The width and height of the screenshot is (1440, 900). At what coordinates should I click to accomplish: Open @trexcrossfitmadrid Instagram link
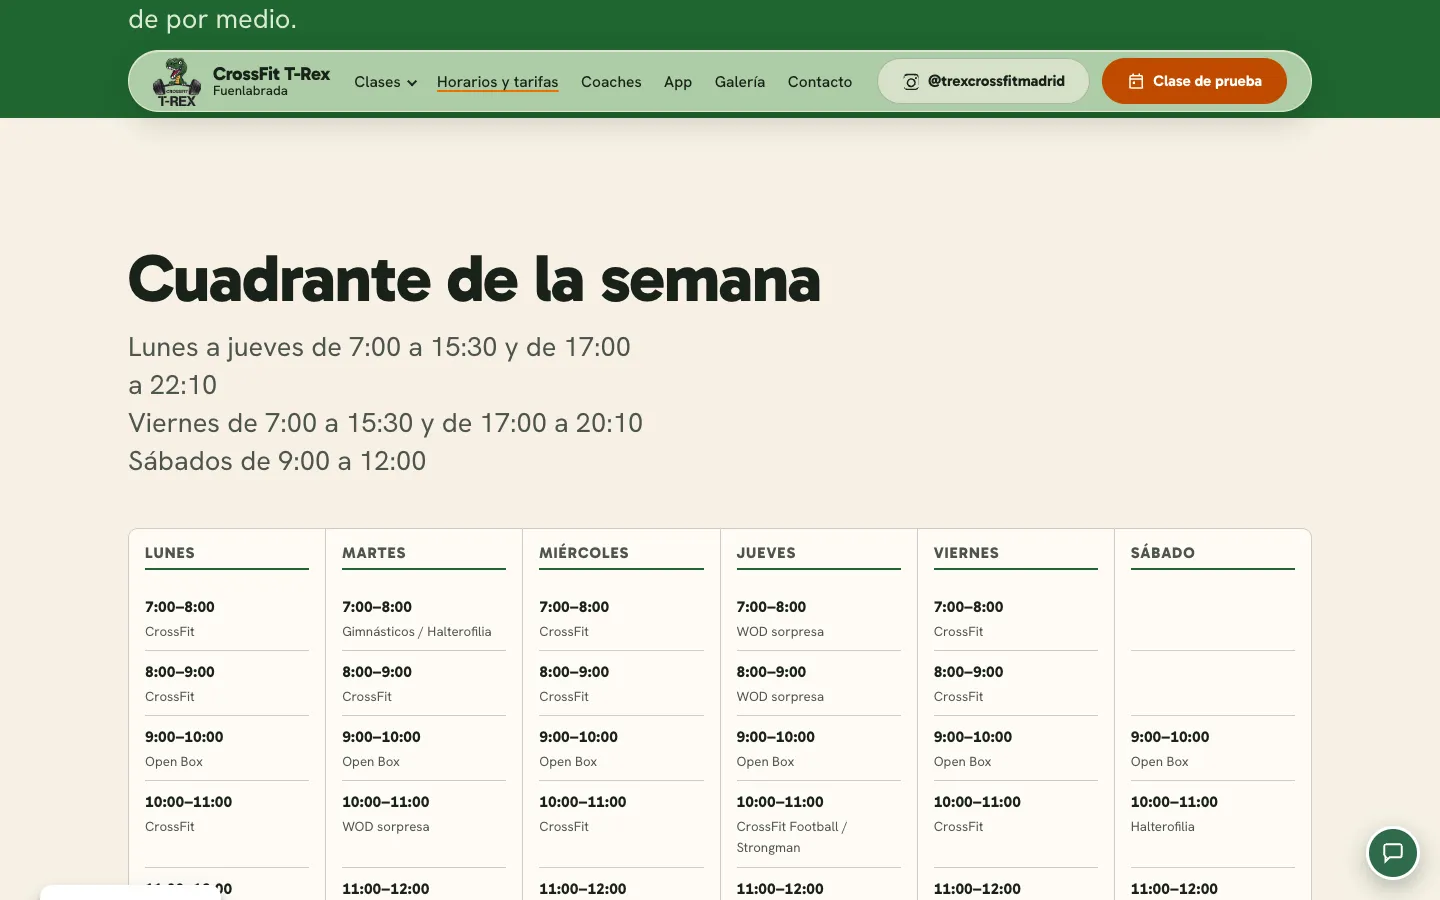[x=983, y=81]
